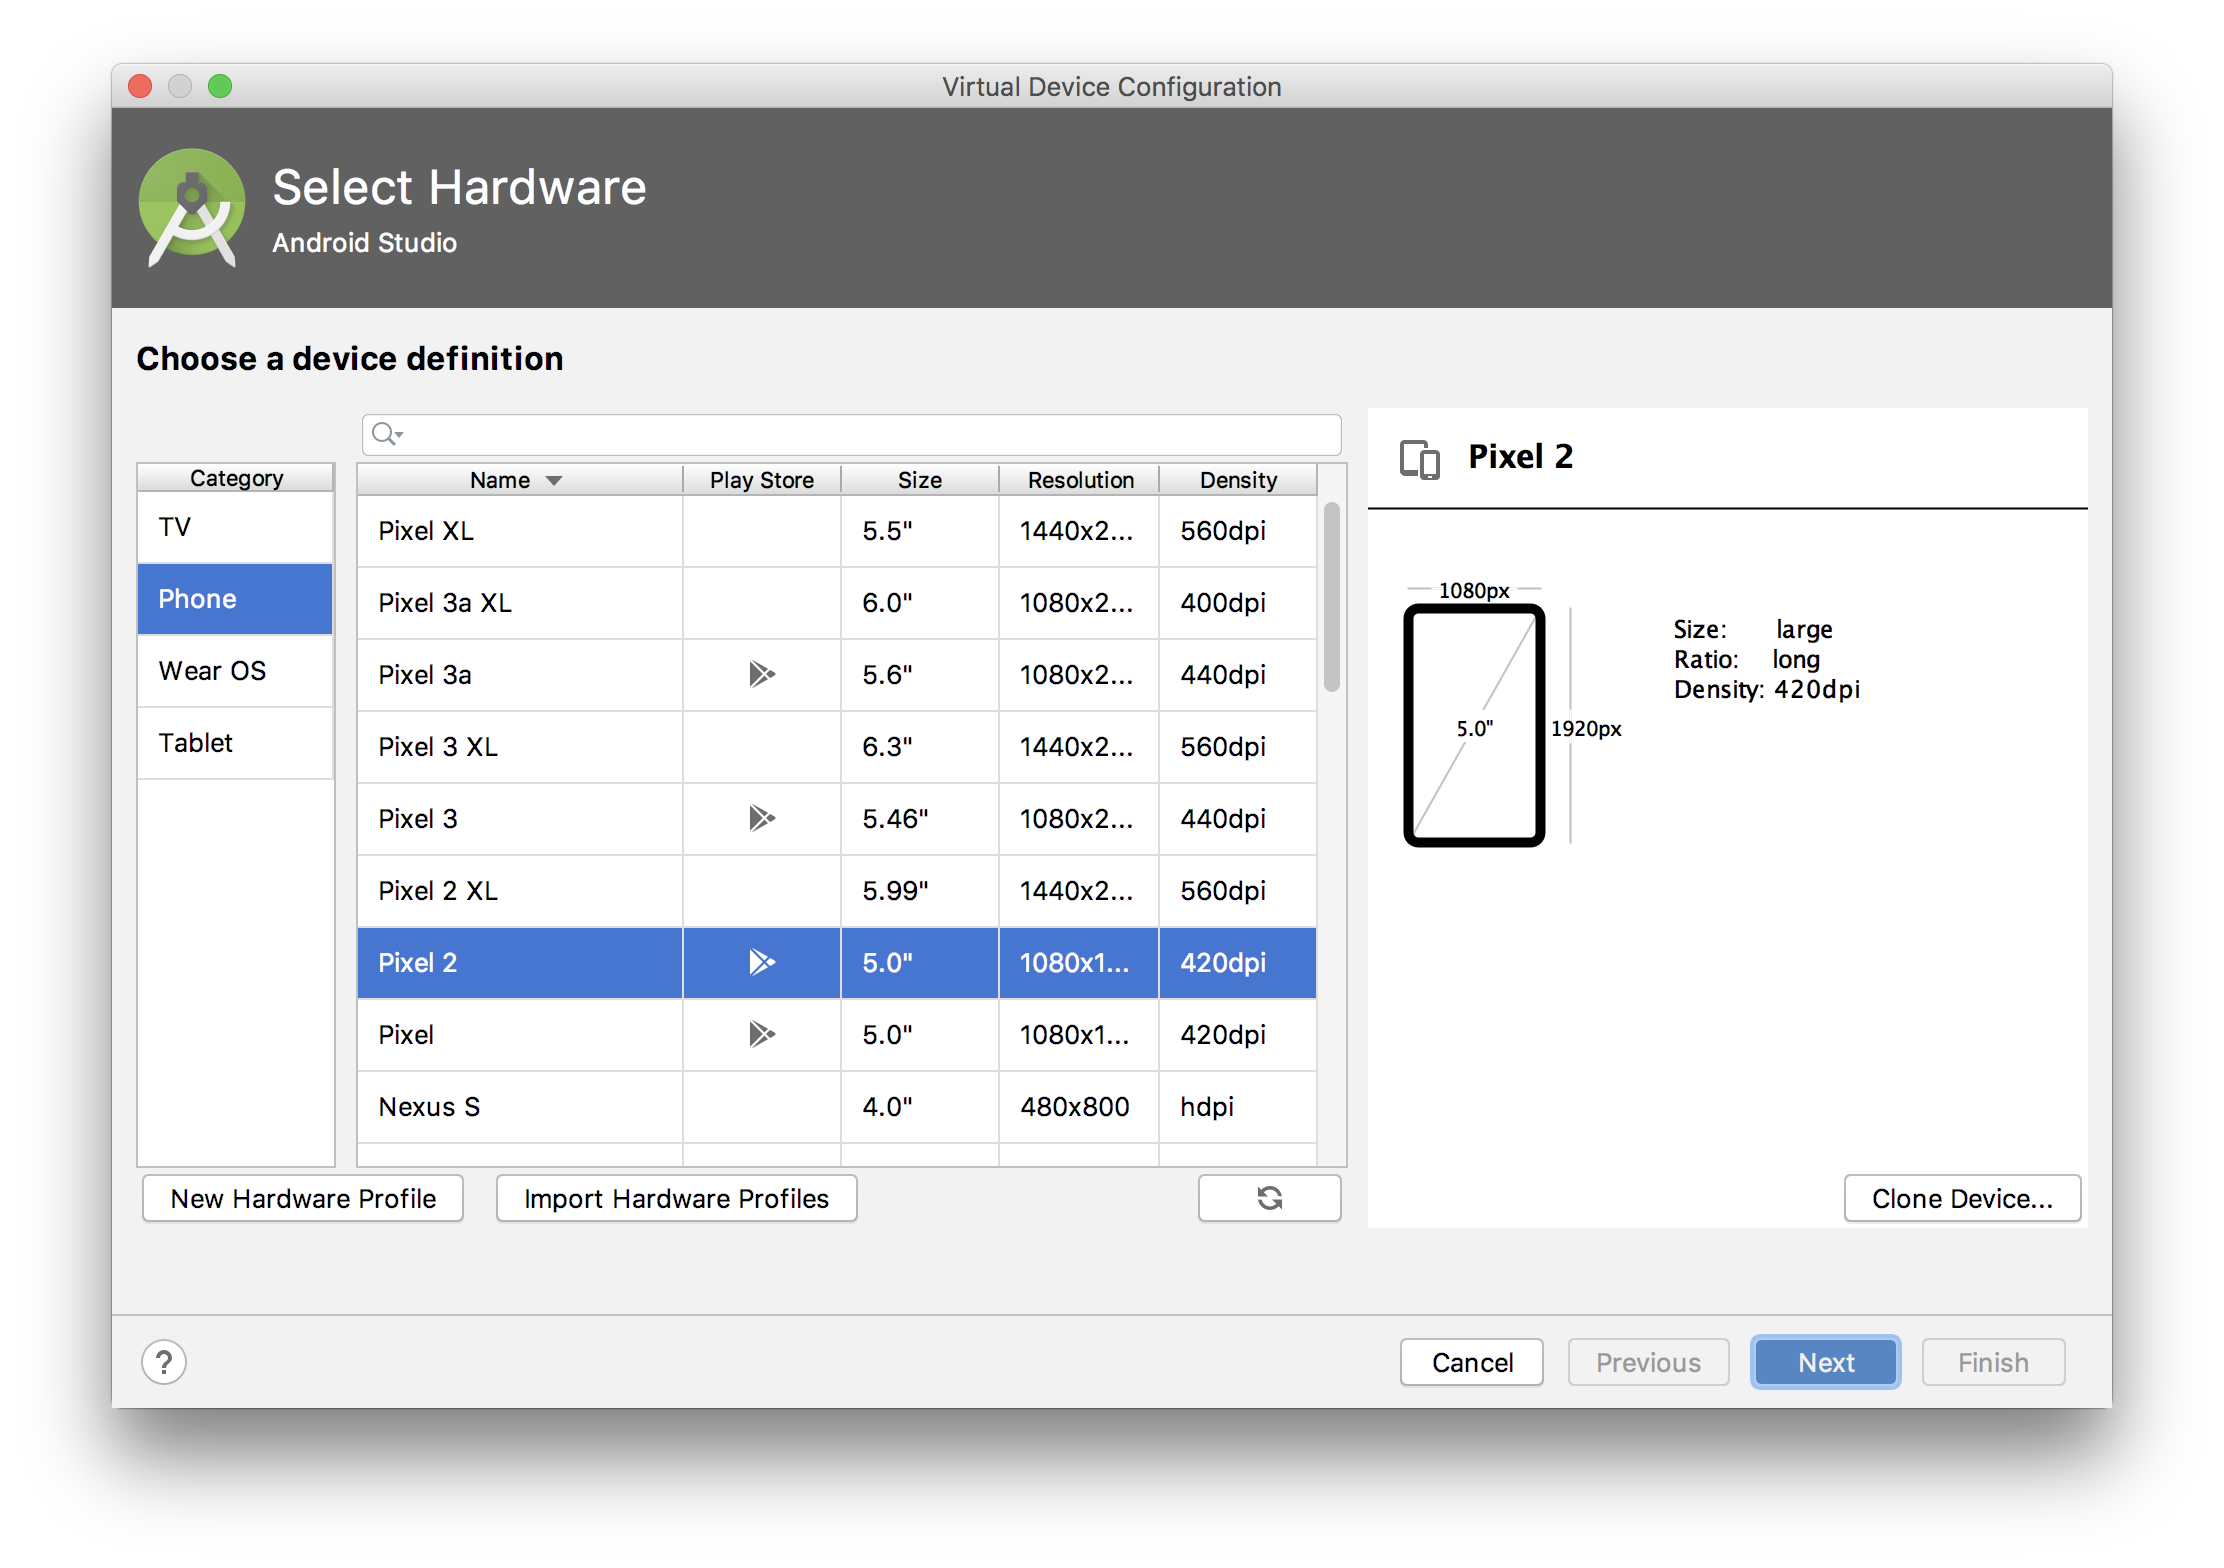The height and width of the screenshot is (1568, 2224).
Task: Click the 6.0" size cell
Action: coord(920,603)
